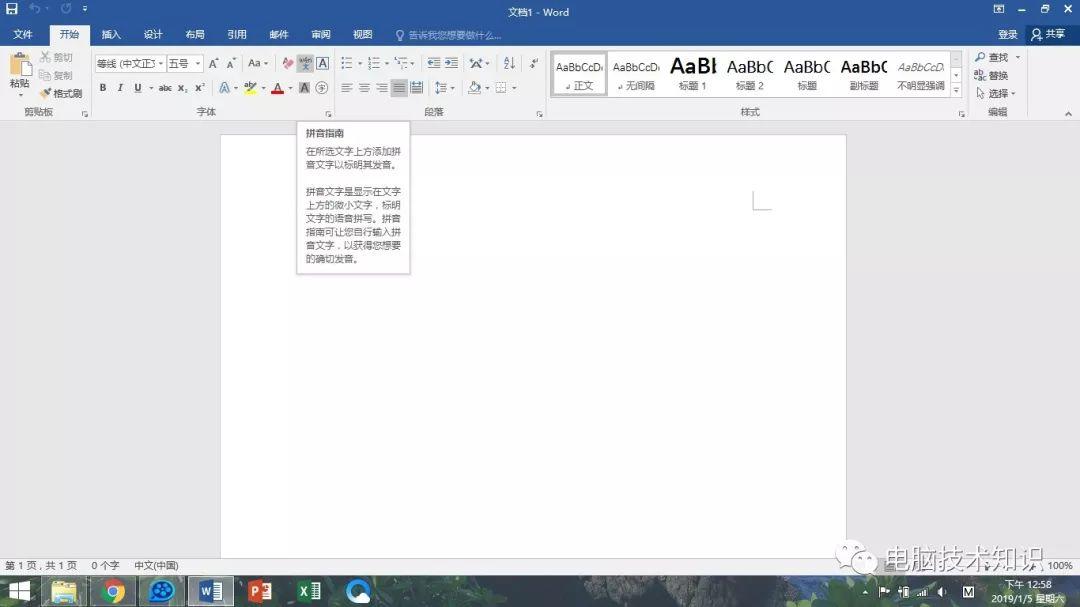
Task: Increase paragraph indent
Action: [451, 63]
